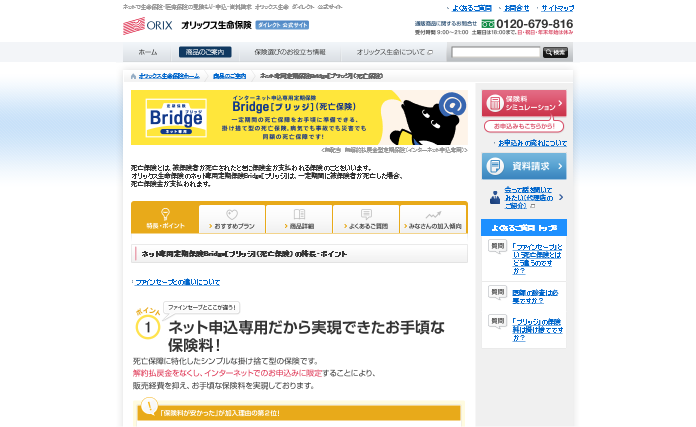Select the おすすめプラン tab
Image resolution: width=696 pixels, height=427 pixels.
click(232, 219)
